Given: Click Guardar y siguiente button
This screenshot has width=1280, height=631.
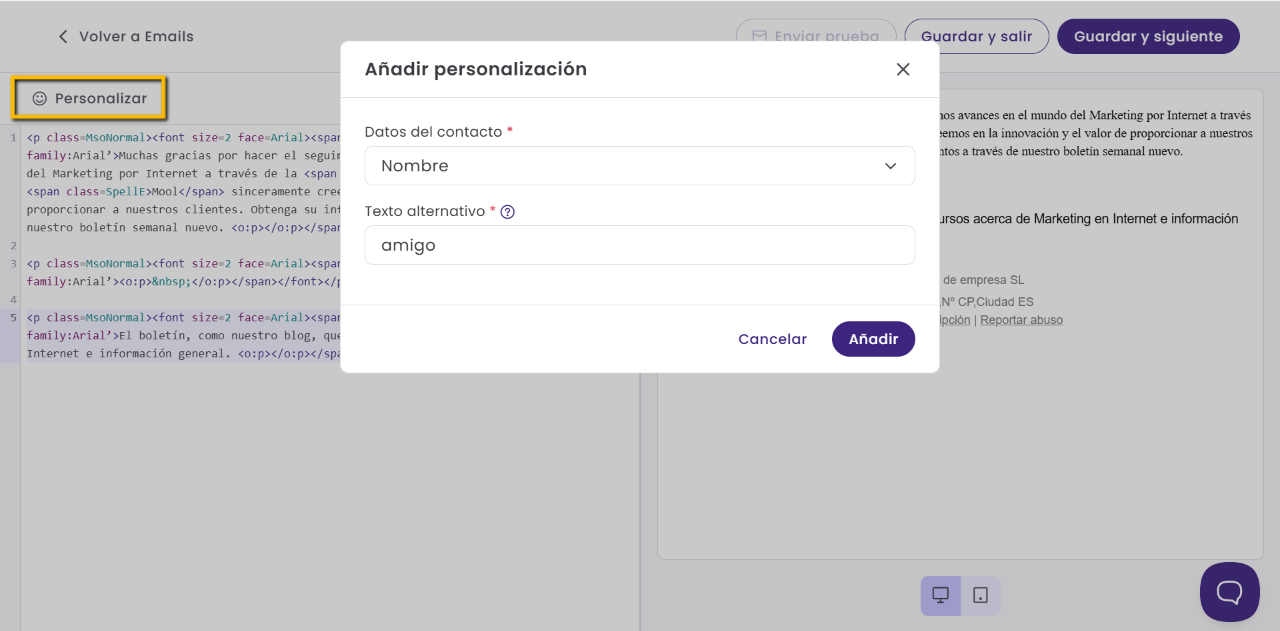Looking at the screenshot, I should tap(1148, 37).
